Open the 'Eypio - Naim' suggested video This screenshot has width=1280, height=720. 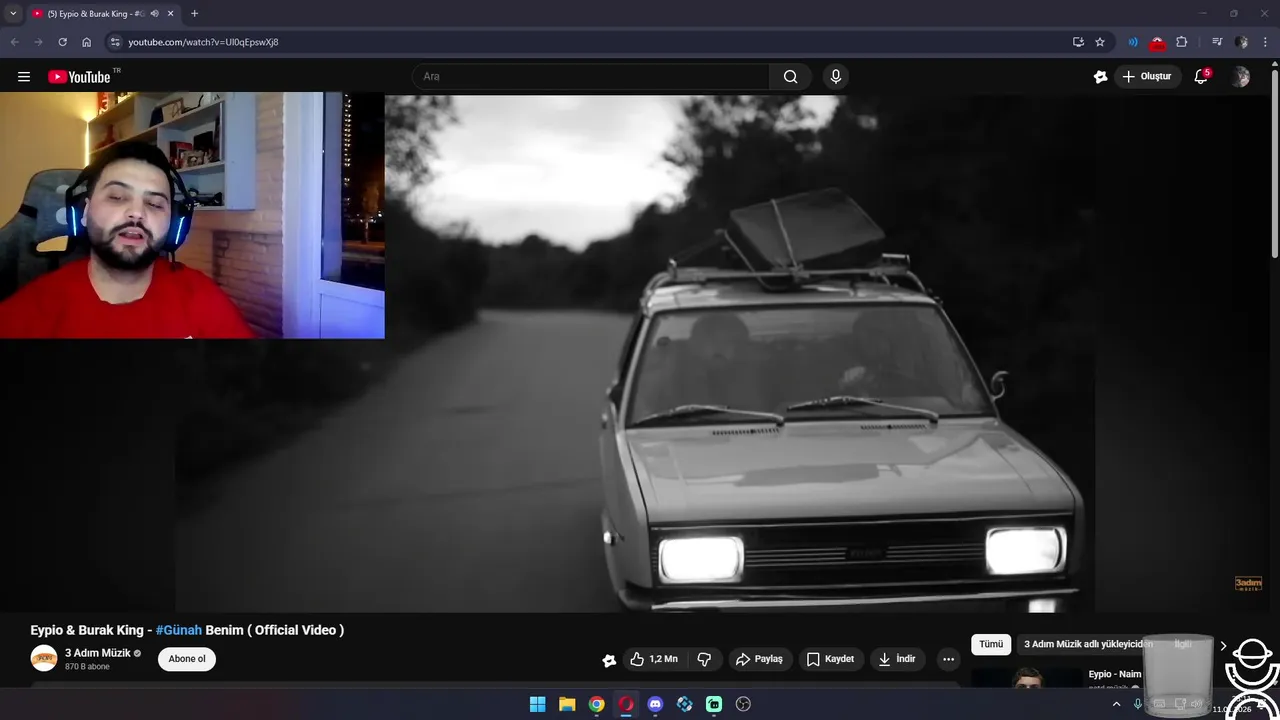coord(1115,674)
